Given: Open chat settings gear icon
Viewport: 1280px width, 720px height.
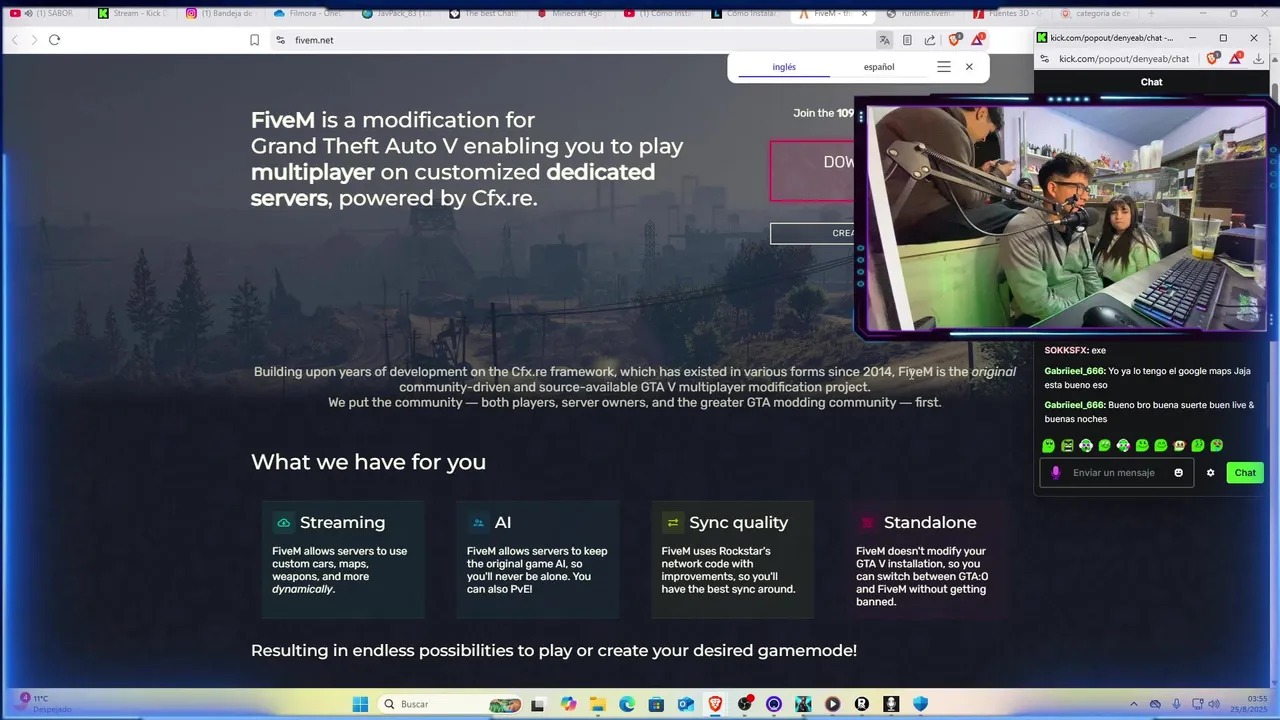Looking at the screenshot, I should 1210,473.
